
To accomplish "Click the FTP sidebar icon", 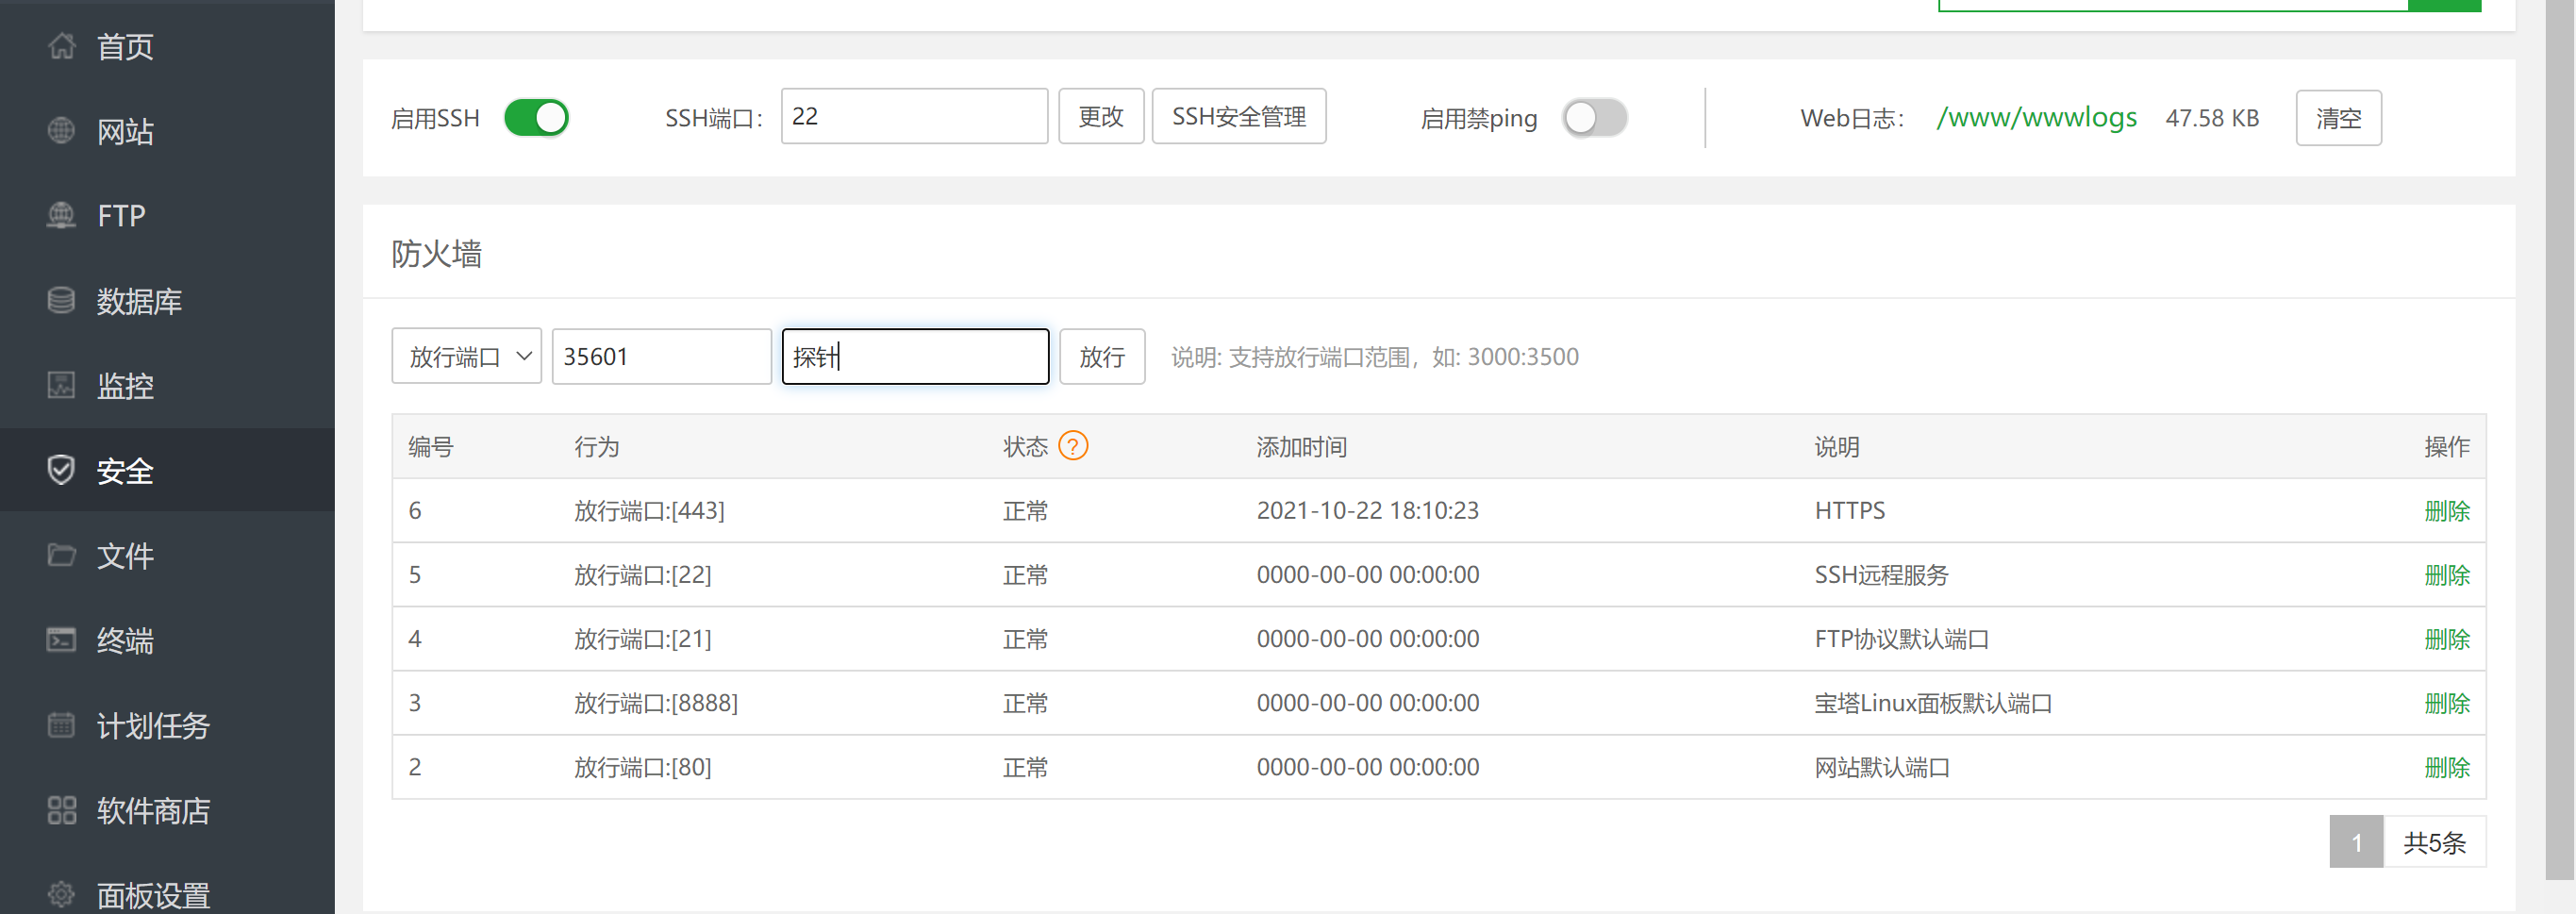I will click(x=62, y=215).
